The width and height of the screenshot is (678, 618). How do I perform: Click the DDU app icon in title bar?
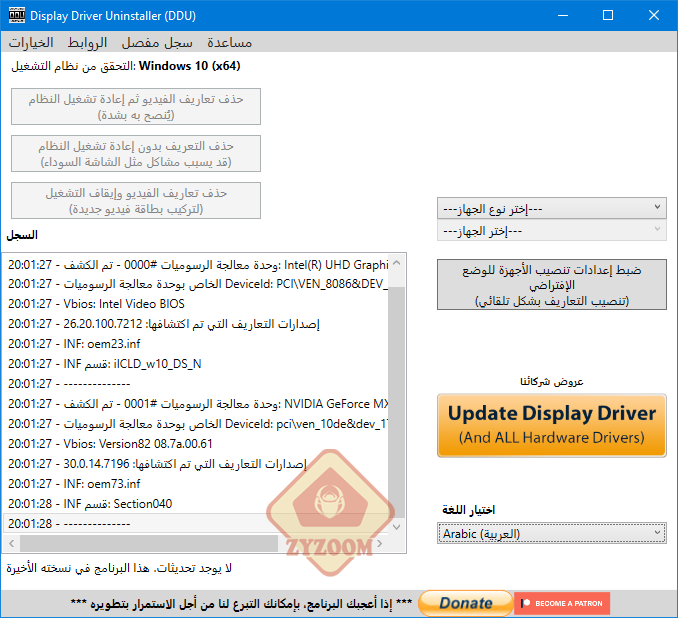coord(17,15)
